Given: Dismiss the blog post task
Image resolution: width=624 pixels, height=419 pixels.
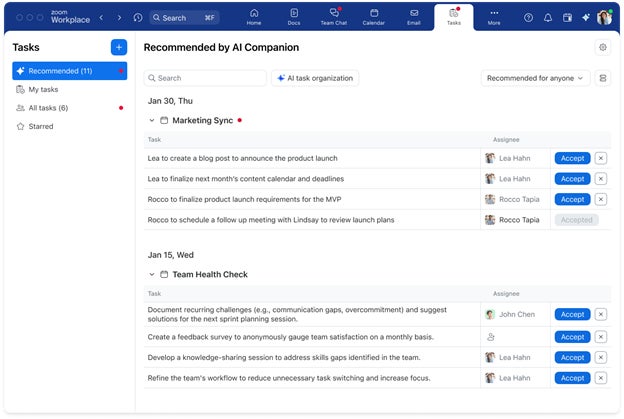Looking at the screenshot, I should pyautogui.click(x=601, y=158).
